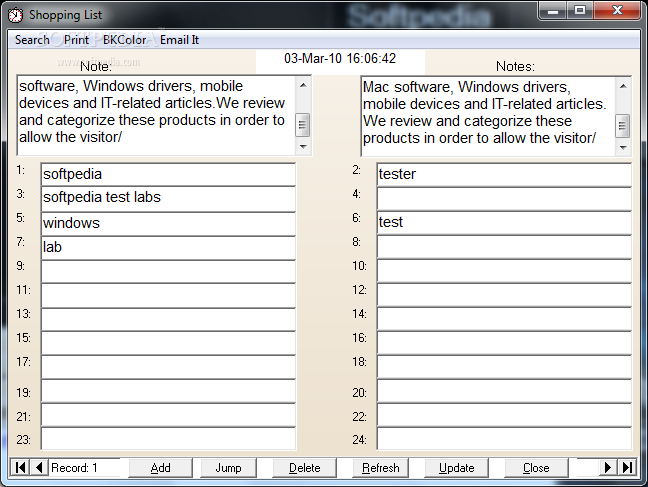Screen dimensions: 648x487
Task: Click empty item field 18
Action: click(x=504, y=367)
